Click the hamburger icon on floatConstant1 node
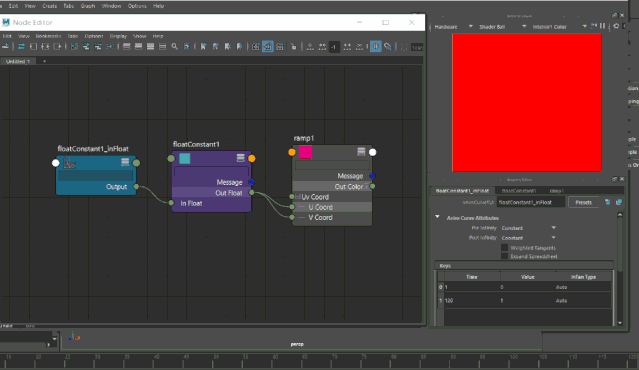639x370 pixels. [x=240, y=158]
